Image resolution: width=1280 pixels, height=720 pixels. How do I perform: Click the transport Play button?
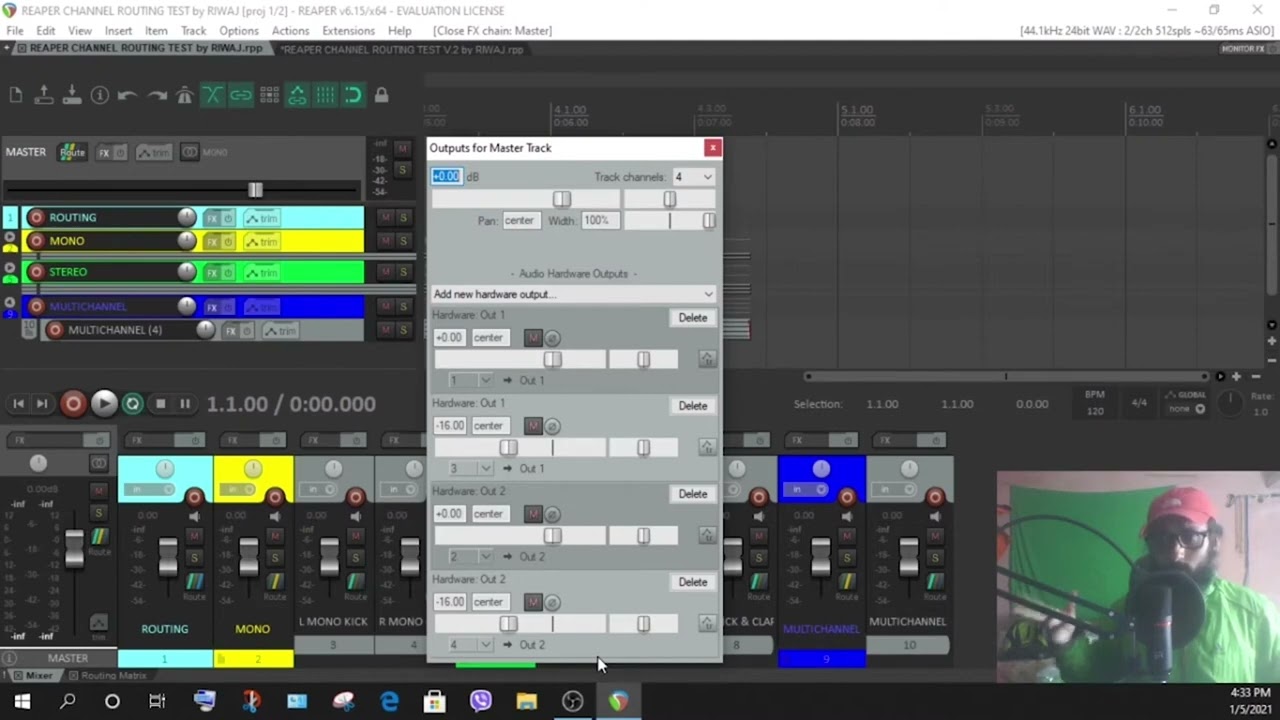pyautogui.click(x=104, y=404)
